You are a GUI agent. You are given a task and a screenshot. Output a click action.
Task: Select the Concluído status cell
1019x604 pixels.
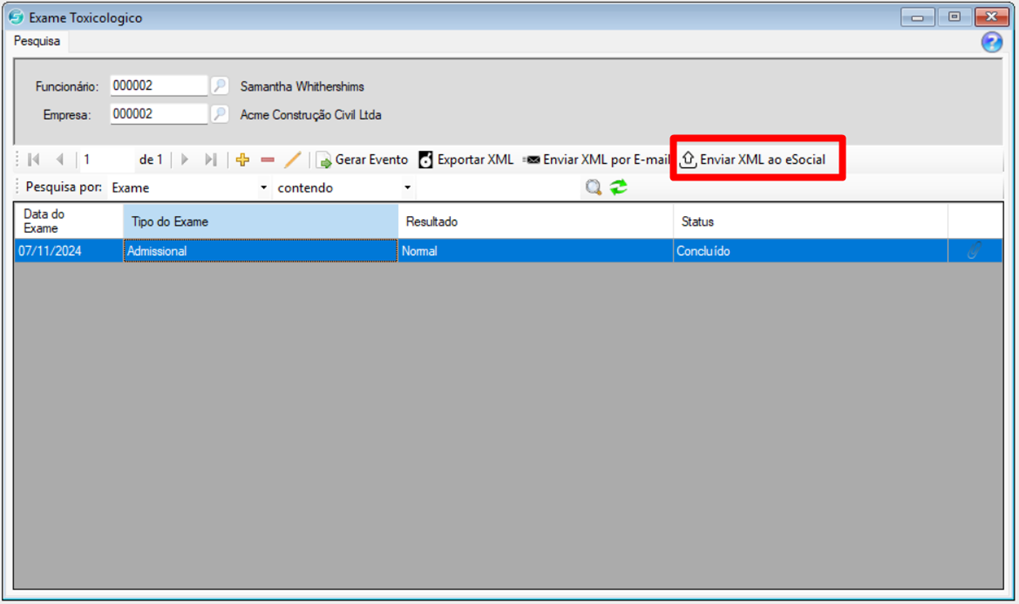810,251
